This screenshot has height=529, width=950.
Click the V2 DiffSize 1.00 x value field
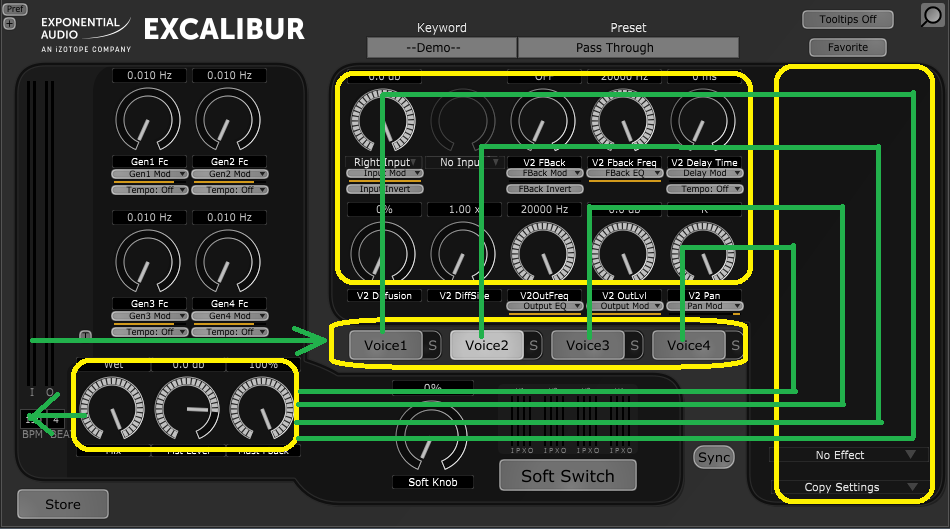pyautogui.click(x=465, y=210)
